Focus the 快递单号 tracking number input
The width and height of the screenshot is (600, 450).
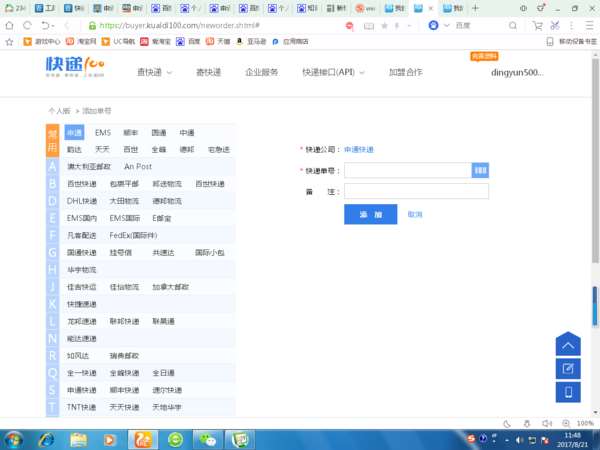click(x=408, y=170)
